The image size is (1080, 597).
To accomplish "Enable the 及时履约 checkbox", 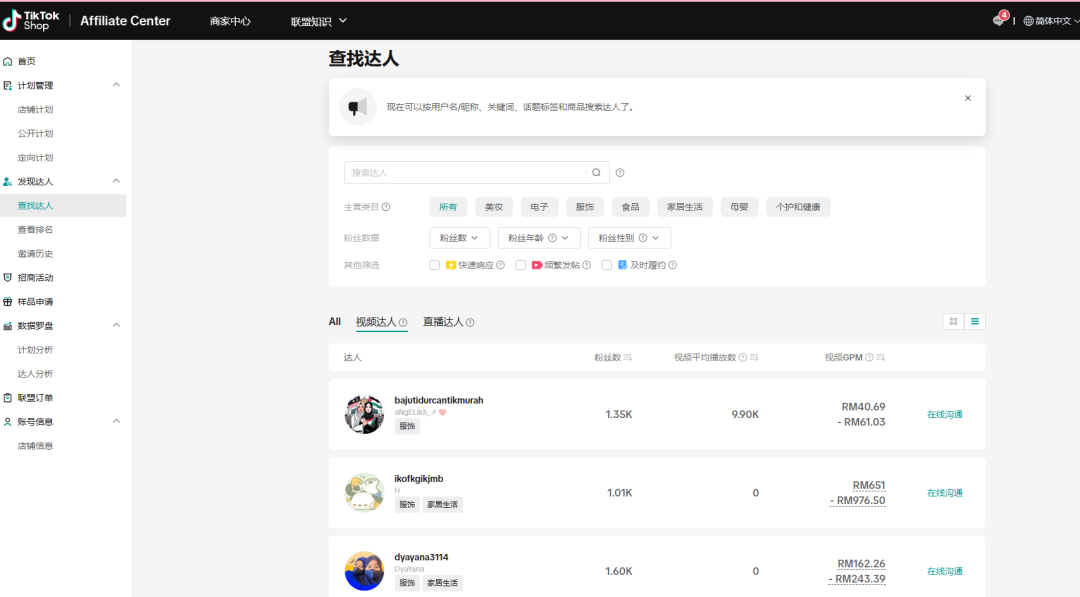I will point(607,265).
